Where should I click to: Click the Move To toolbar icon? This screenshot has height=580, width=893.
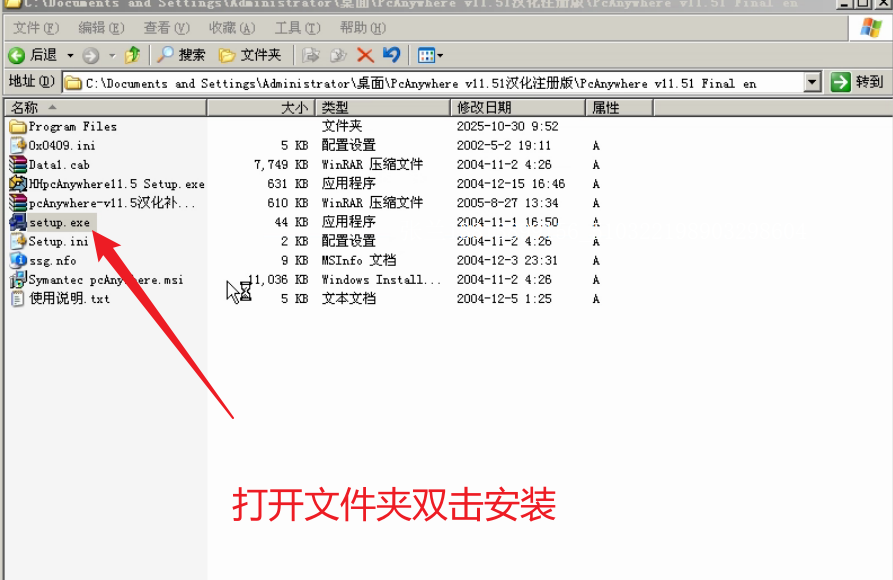[310, 55]
